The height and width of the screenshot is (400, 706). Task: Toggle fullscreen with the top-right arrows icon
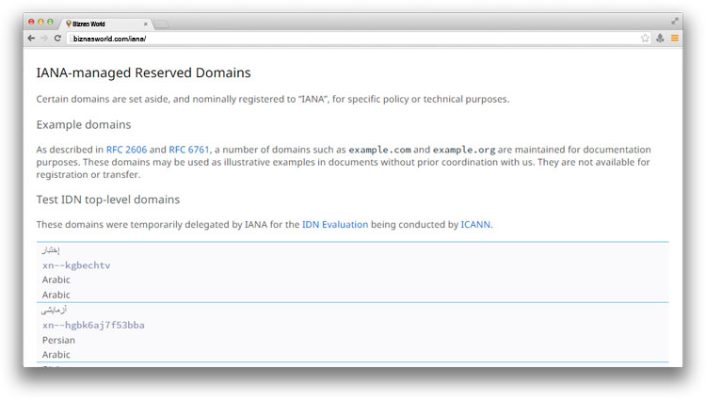point(674,20)
